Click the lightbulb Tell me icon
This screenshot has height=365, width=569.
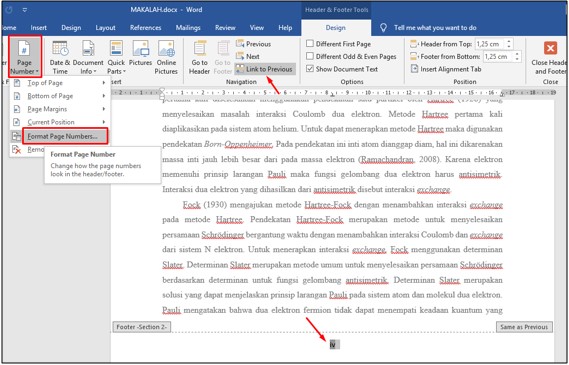[x=383, y=28]
